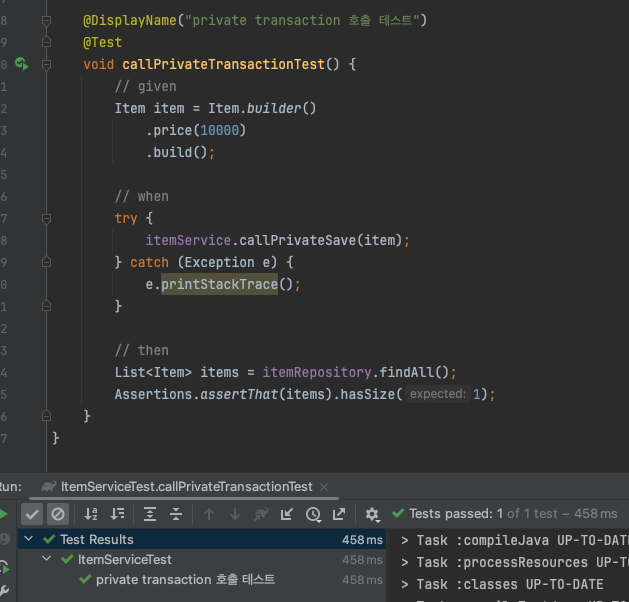Viewport: 629px width, 602px height.
Task: Click the // given comment
Action: (146, 86)
